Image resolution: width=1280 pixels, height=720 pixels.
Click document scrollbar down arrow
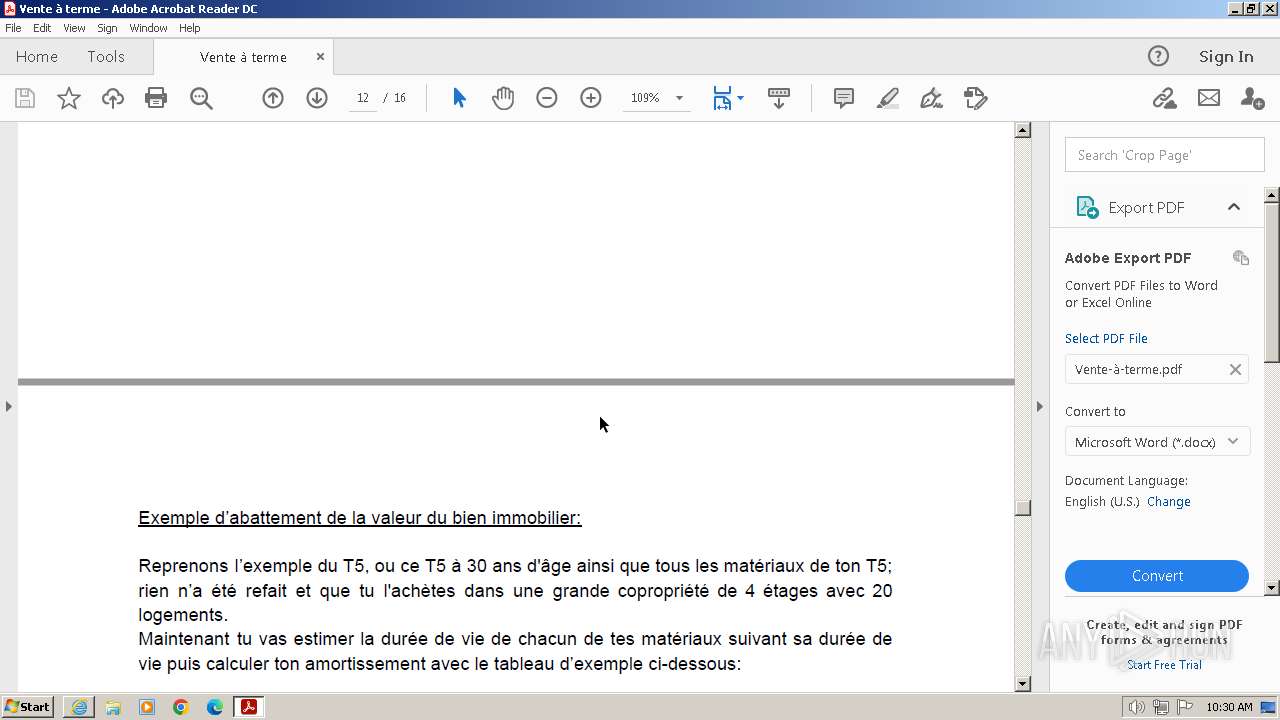1022,684
